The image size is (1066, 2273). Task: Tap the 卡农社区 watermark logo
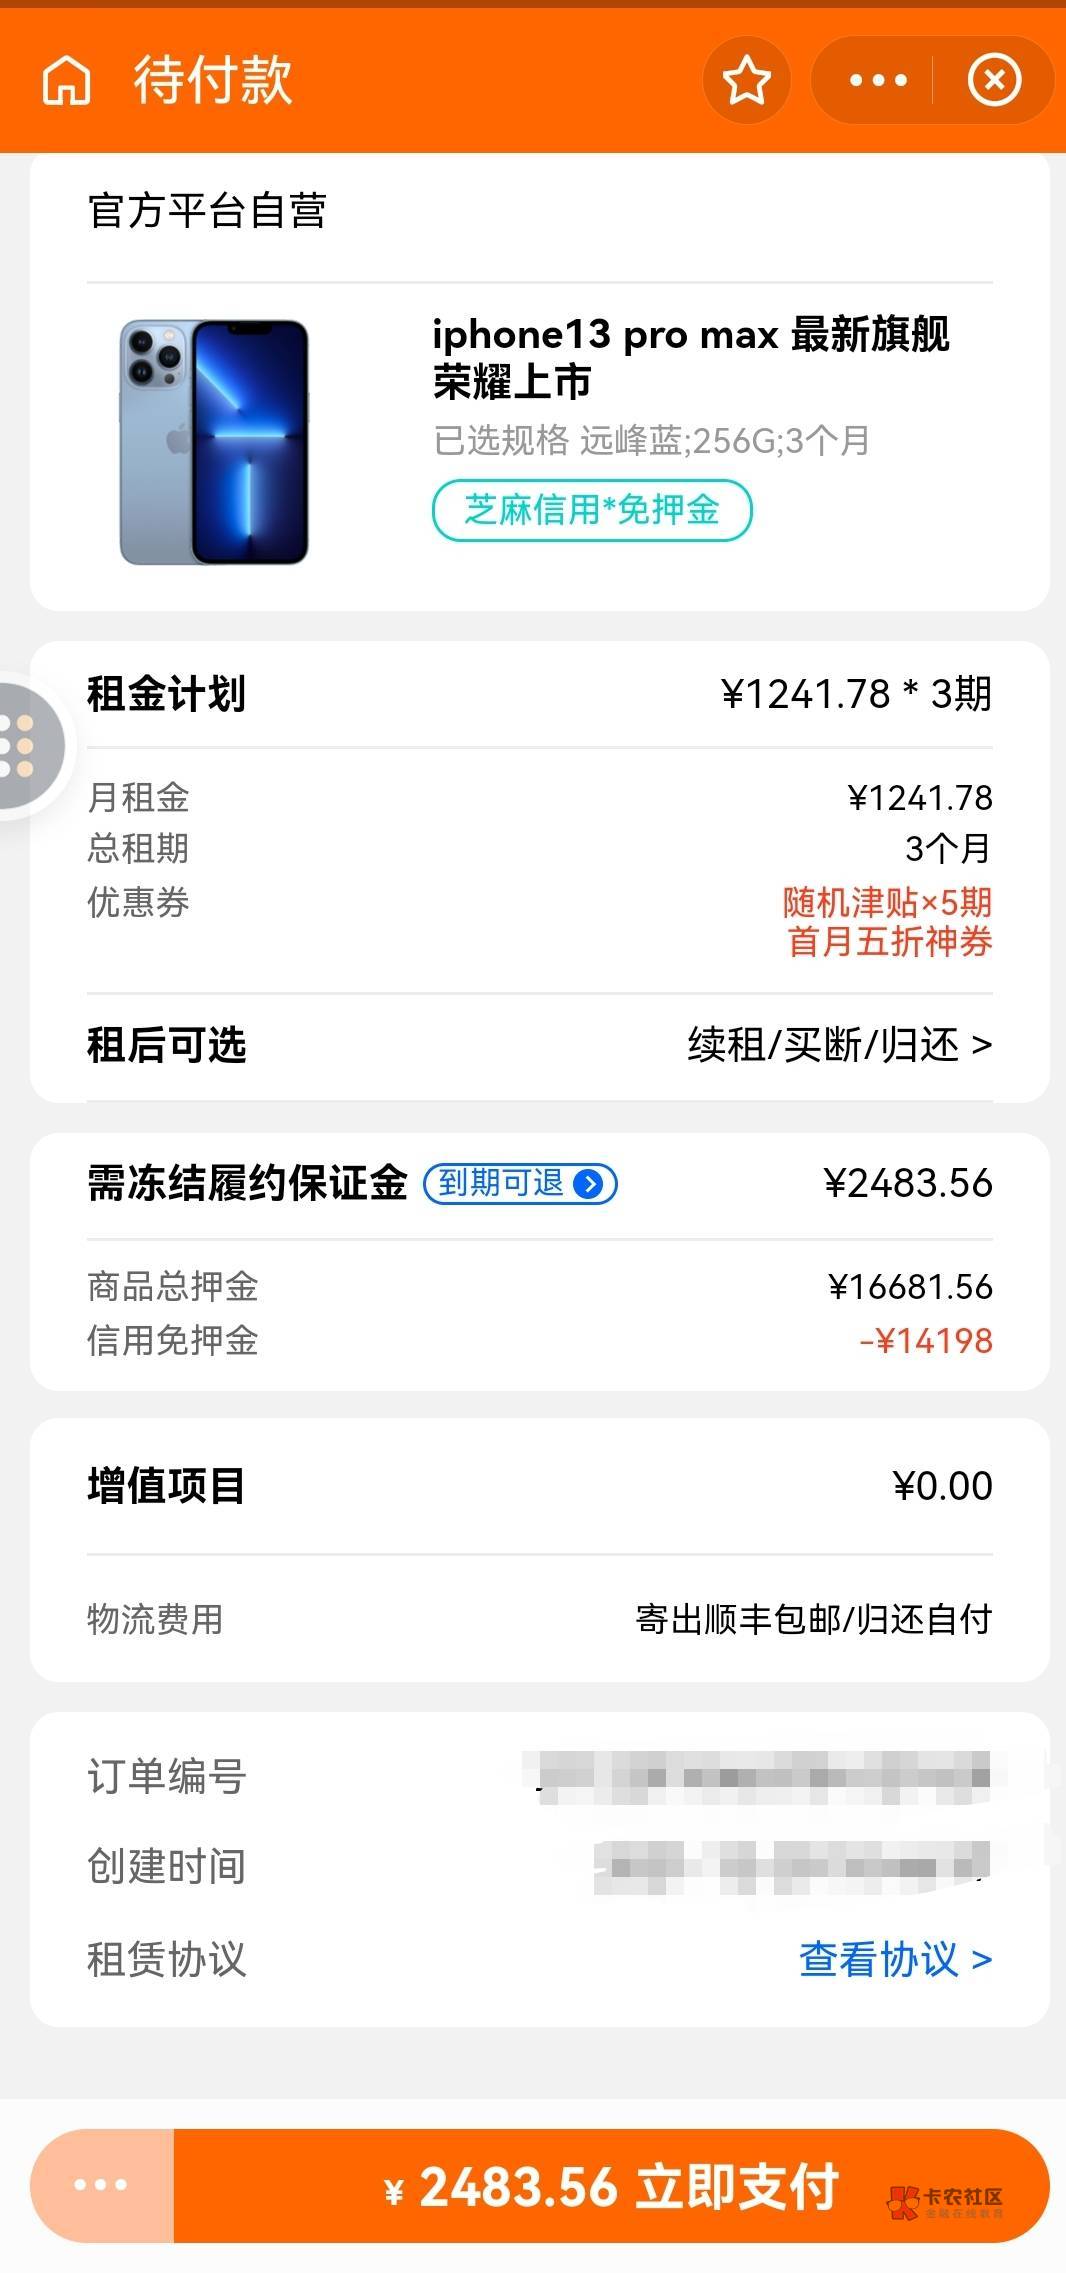[x=945, y=2199]
